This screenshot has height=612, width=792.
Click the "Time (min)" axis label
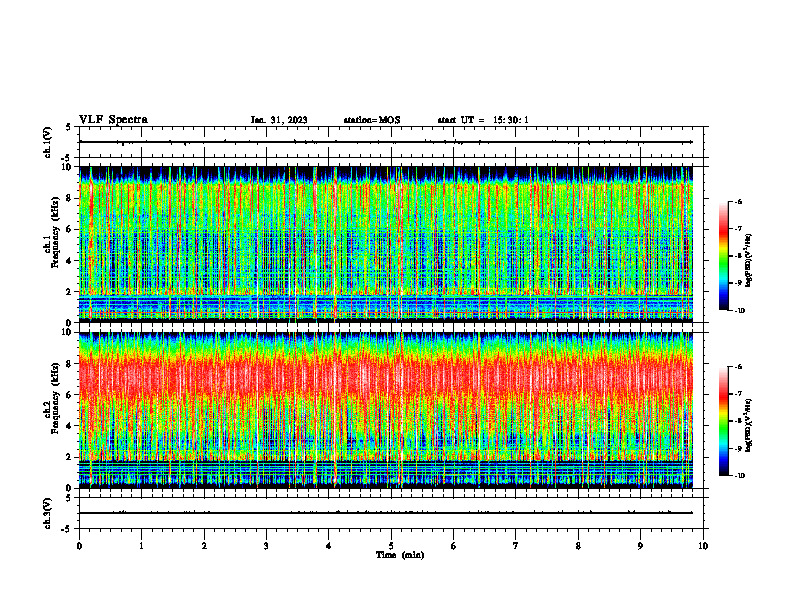click(x=400, y=555)
